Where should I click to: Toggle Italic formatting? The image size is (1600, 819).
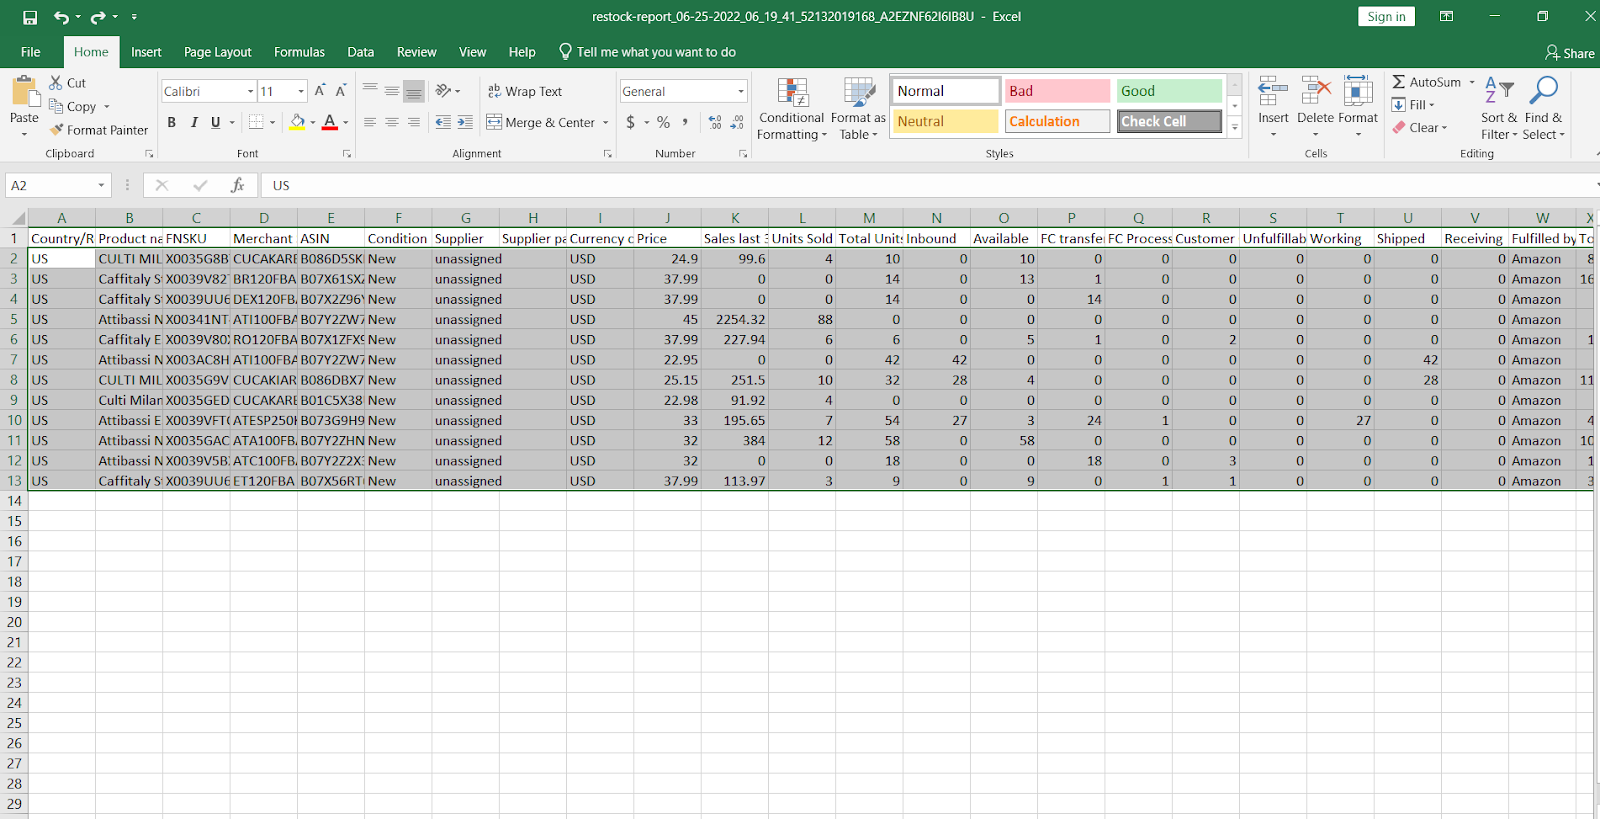193,122
